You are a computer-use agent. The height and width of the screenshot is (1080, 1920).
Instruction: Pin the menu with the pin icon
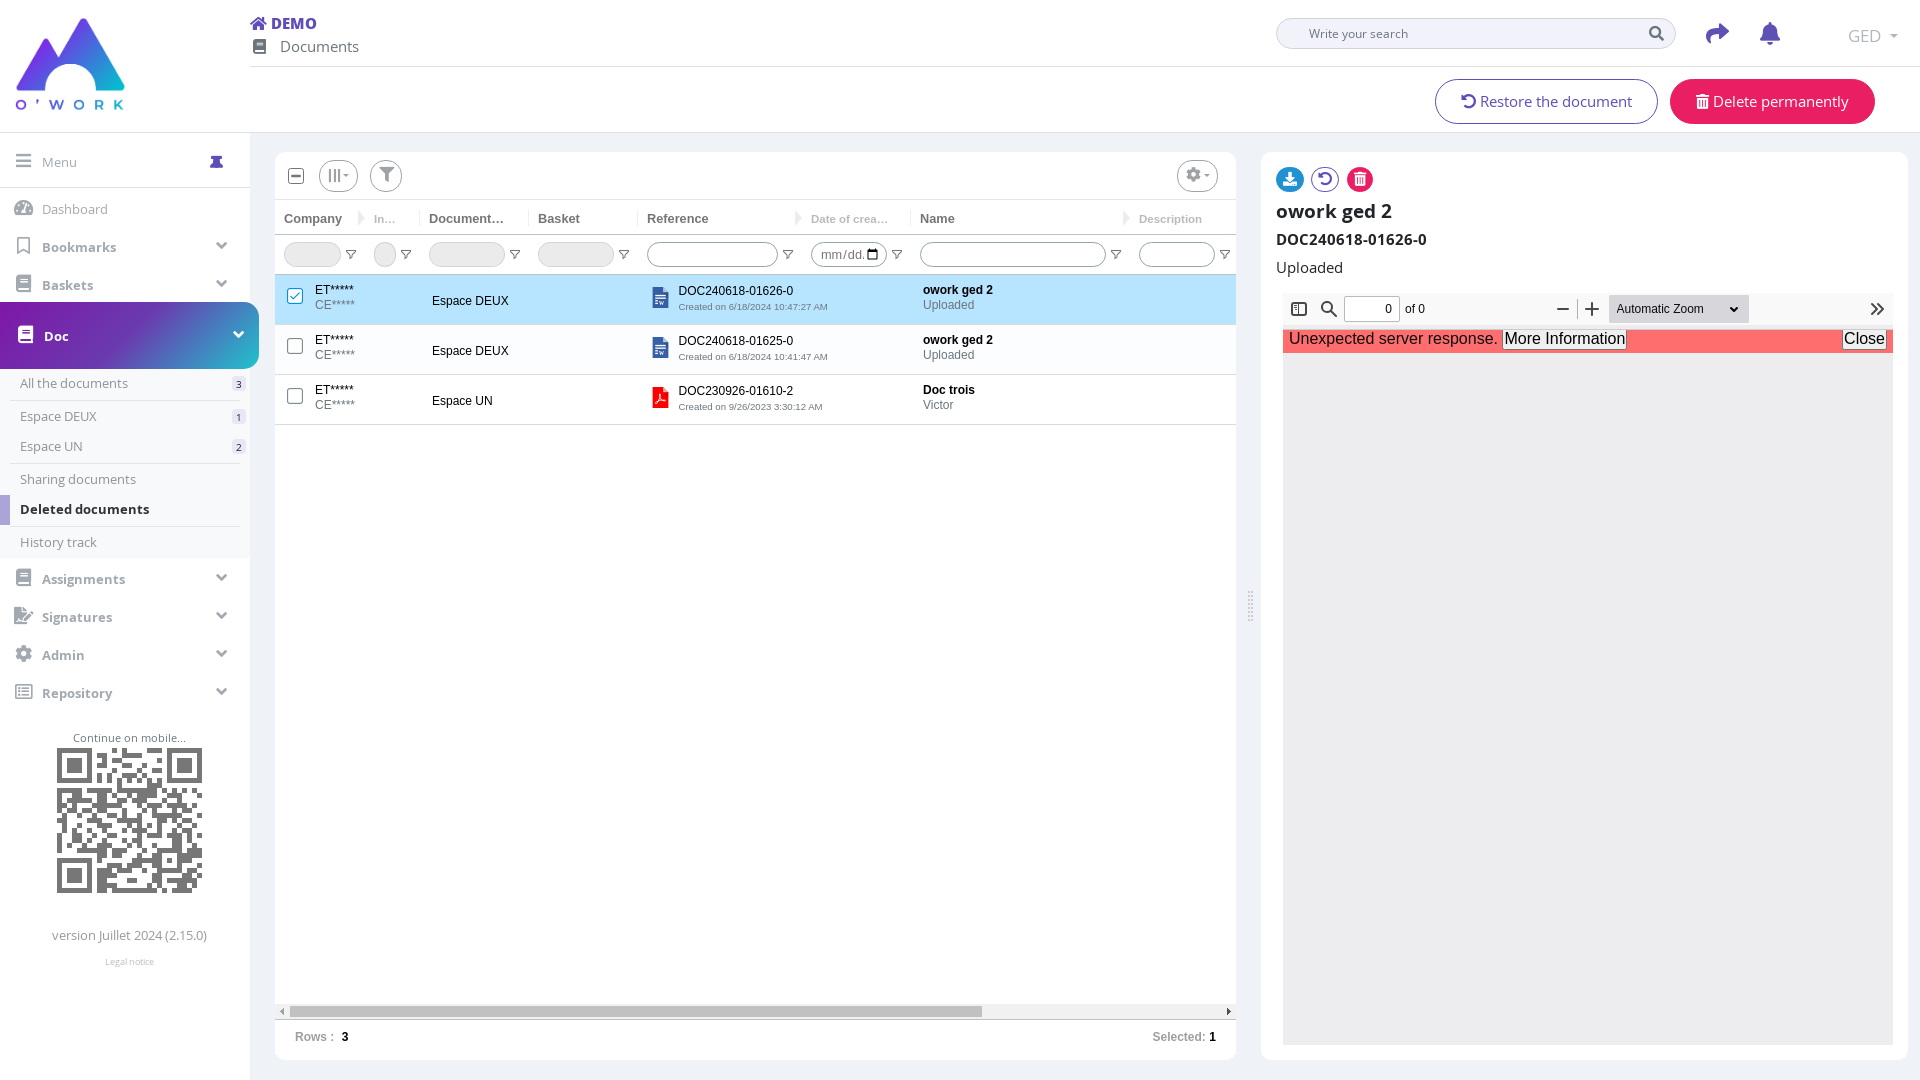click(217, 162)
